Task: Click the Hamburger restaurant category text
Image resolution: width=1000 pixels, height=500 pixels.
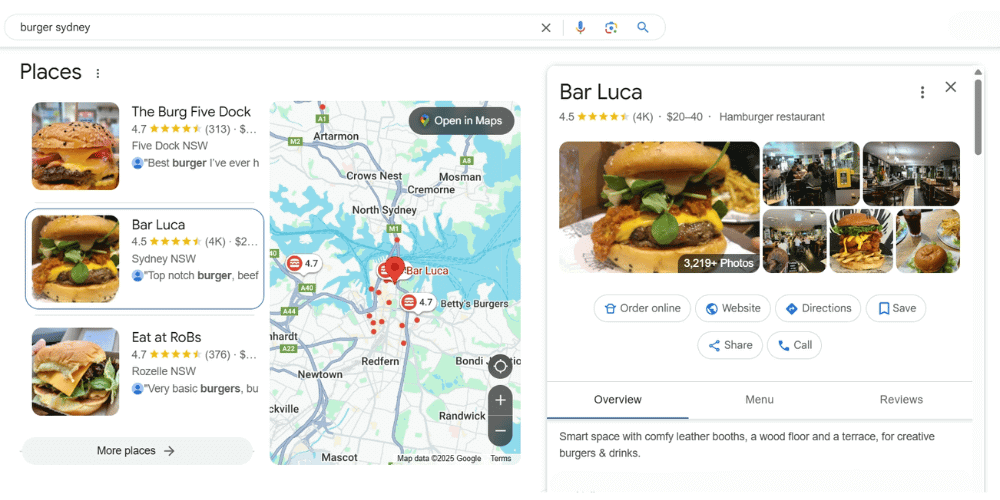Action: (772, 117)
